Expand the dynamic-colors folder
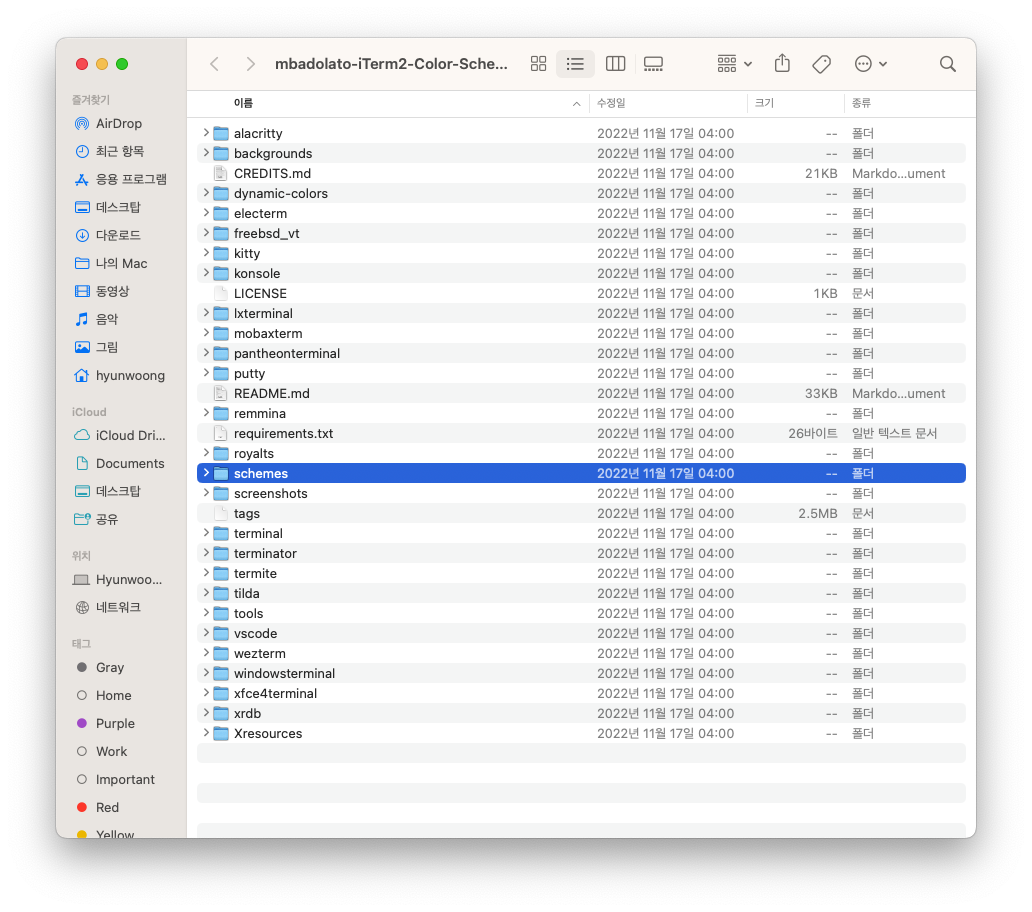Image resolution: width=1032 pixels, height=912 pixels. (x=206, y=193)
